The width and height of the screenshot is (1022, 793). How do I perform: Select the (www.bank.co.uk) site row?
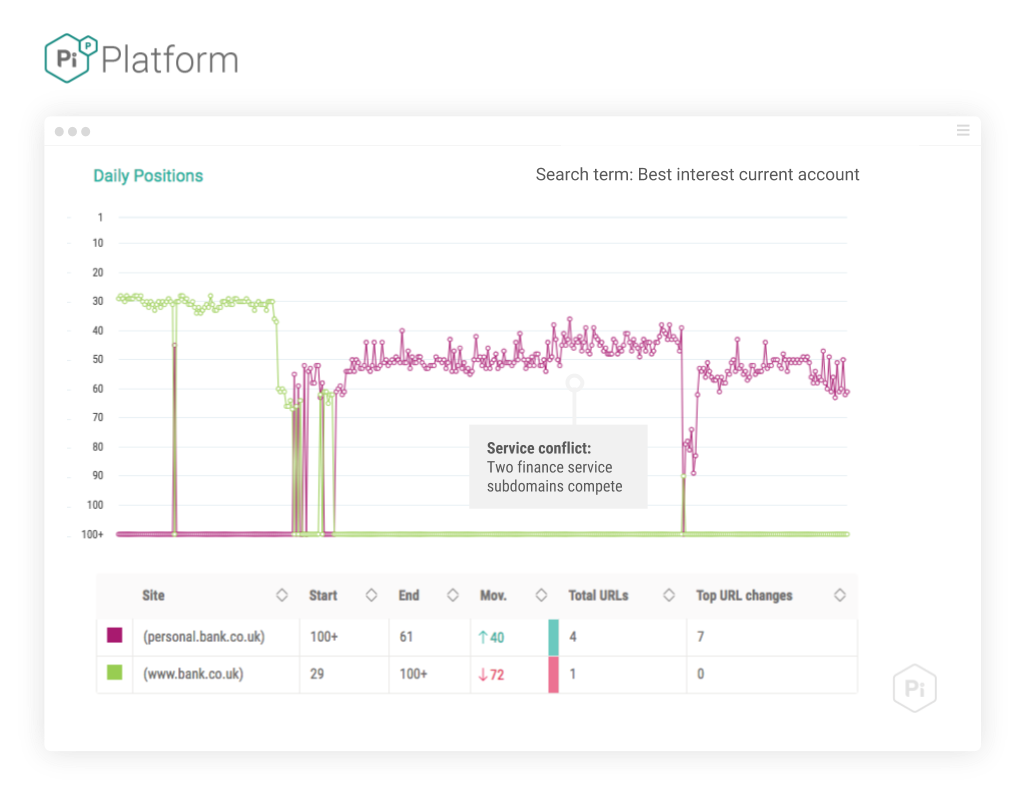pos(476,674)
